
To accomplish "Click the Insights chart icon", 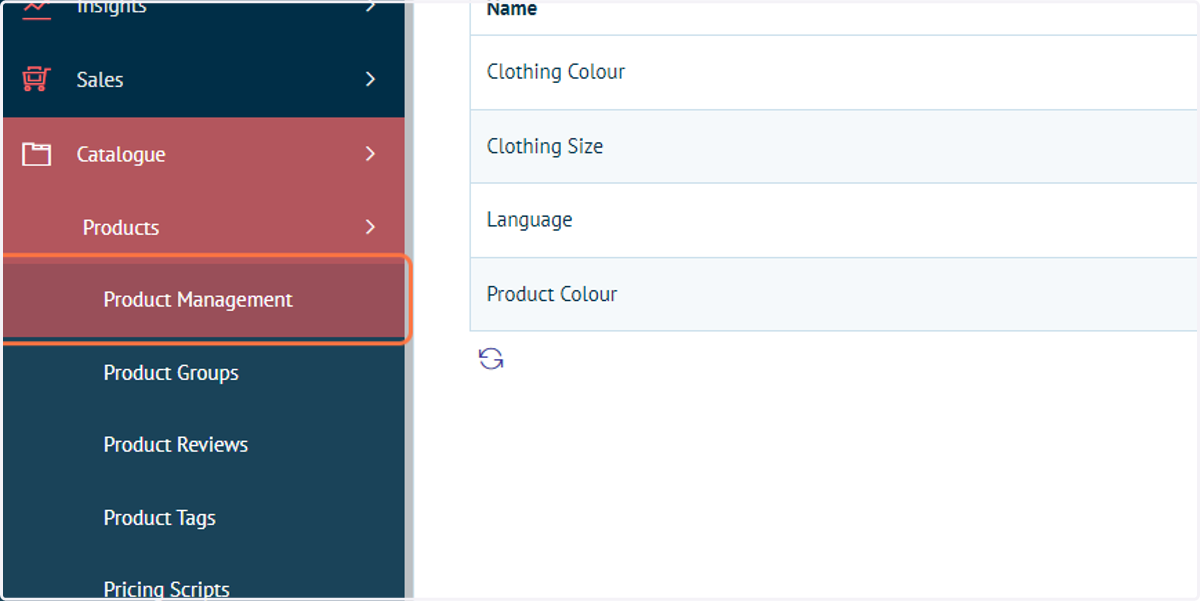I will click(x=36, y=8).
